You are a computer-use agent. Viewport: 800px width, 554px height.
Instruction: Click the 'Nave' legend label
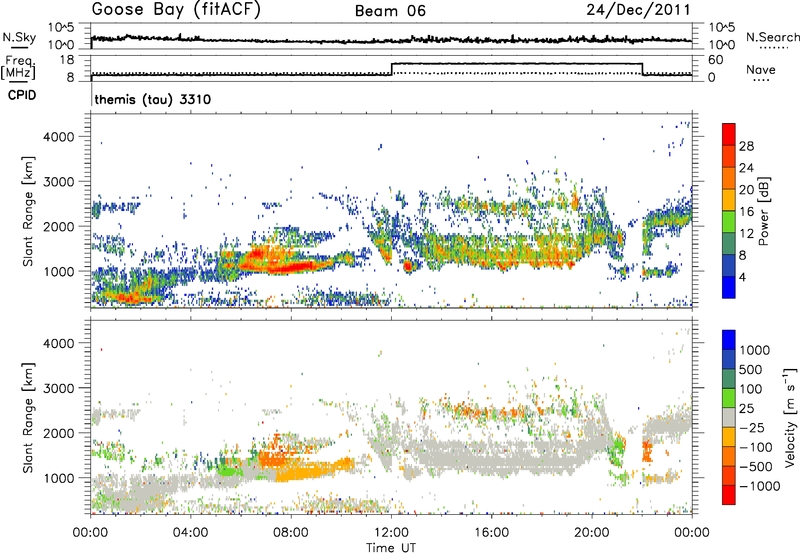click(x=761, y=69)
